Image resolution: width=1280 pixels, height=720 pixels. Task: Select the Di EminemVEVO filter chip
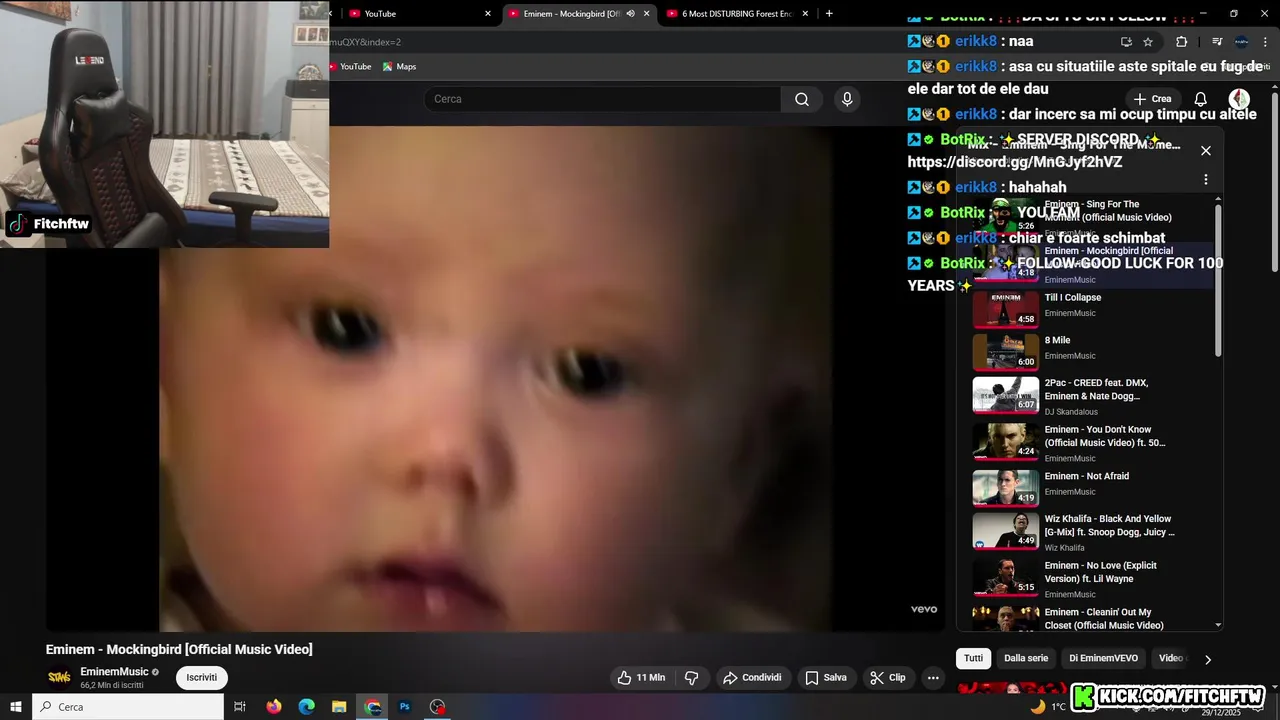coord(1103,659)
